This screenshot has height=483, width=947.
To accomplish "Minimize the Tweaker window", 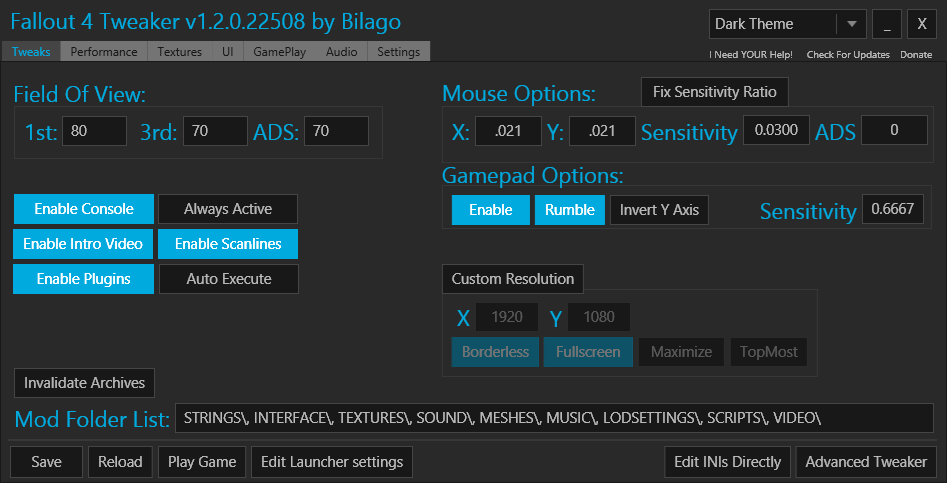I will click(x=887, y=24).
